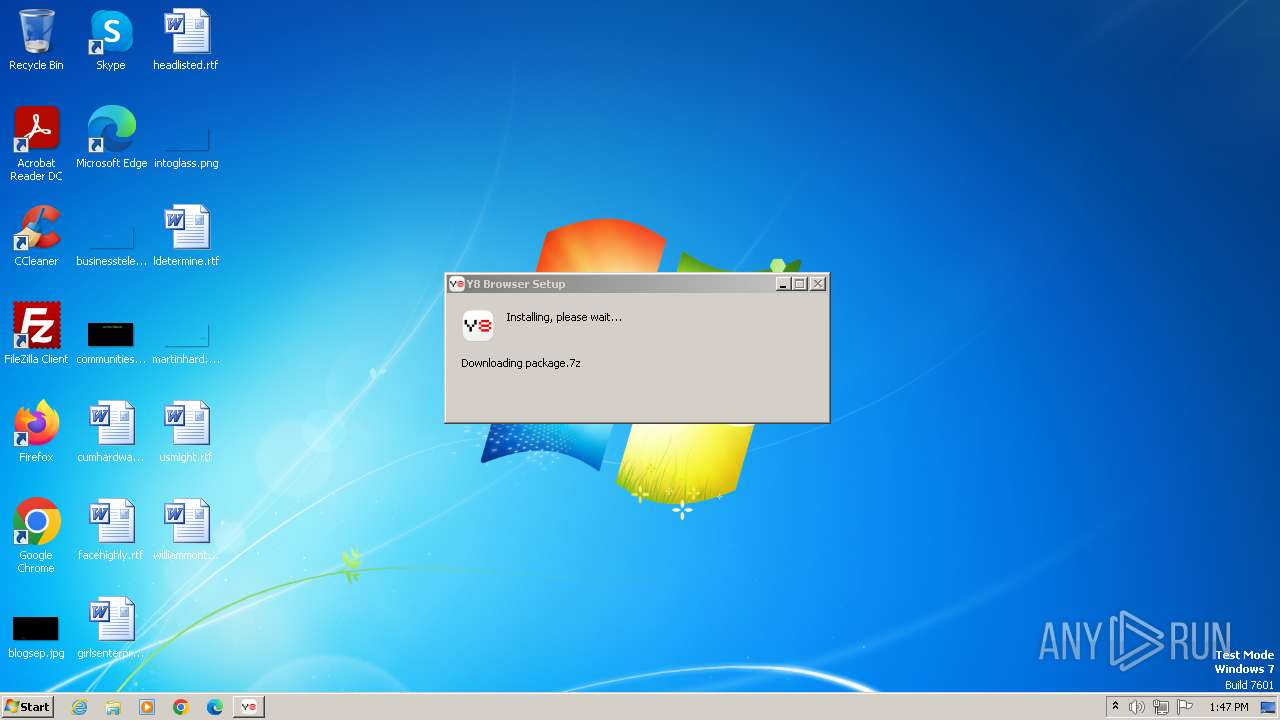1280x720 pixels.
Task: Open the Start menu
Action: pyautogui.click(x=27, y=707)
